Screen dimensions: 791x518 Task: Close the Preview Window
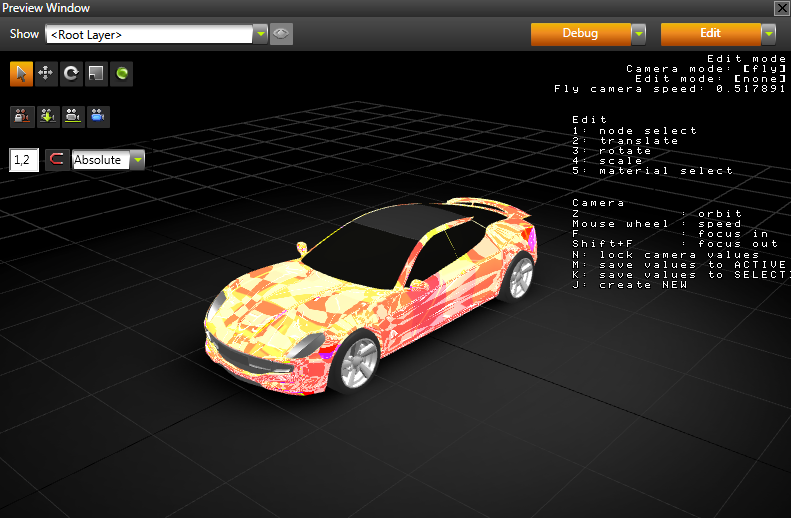pos(781,7)
